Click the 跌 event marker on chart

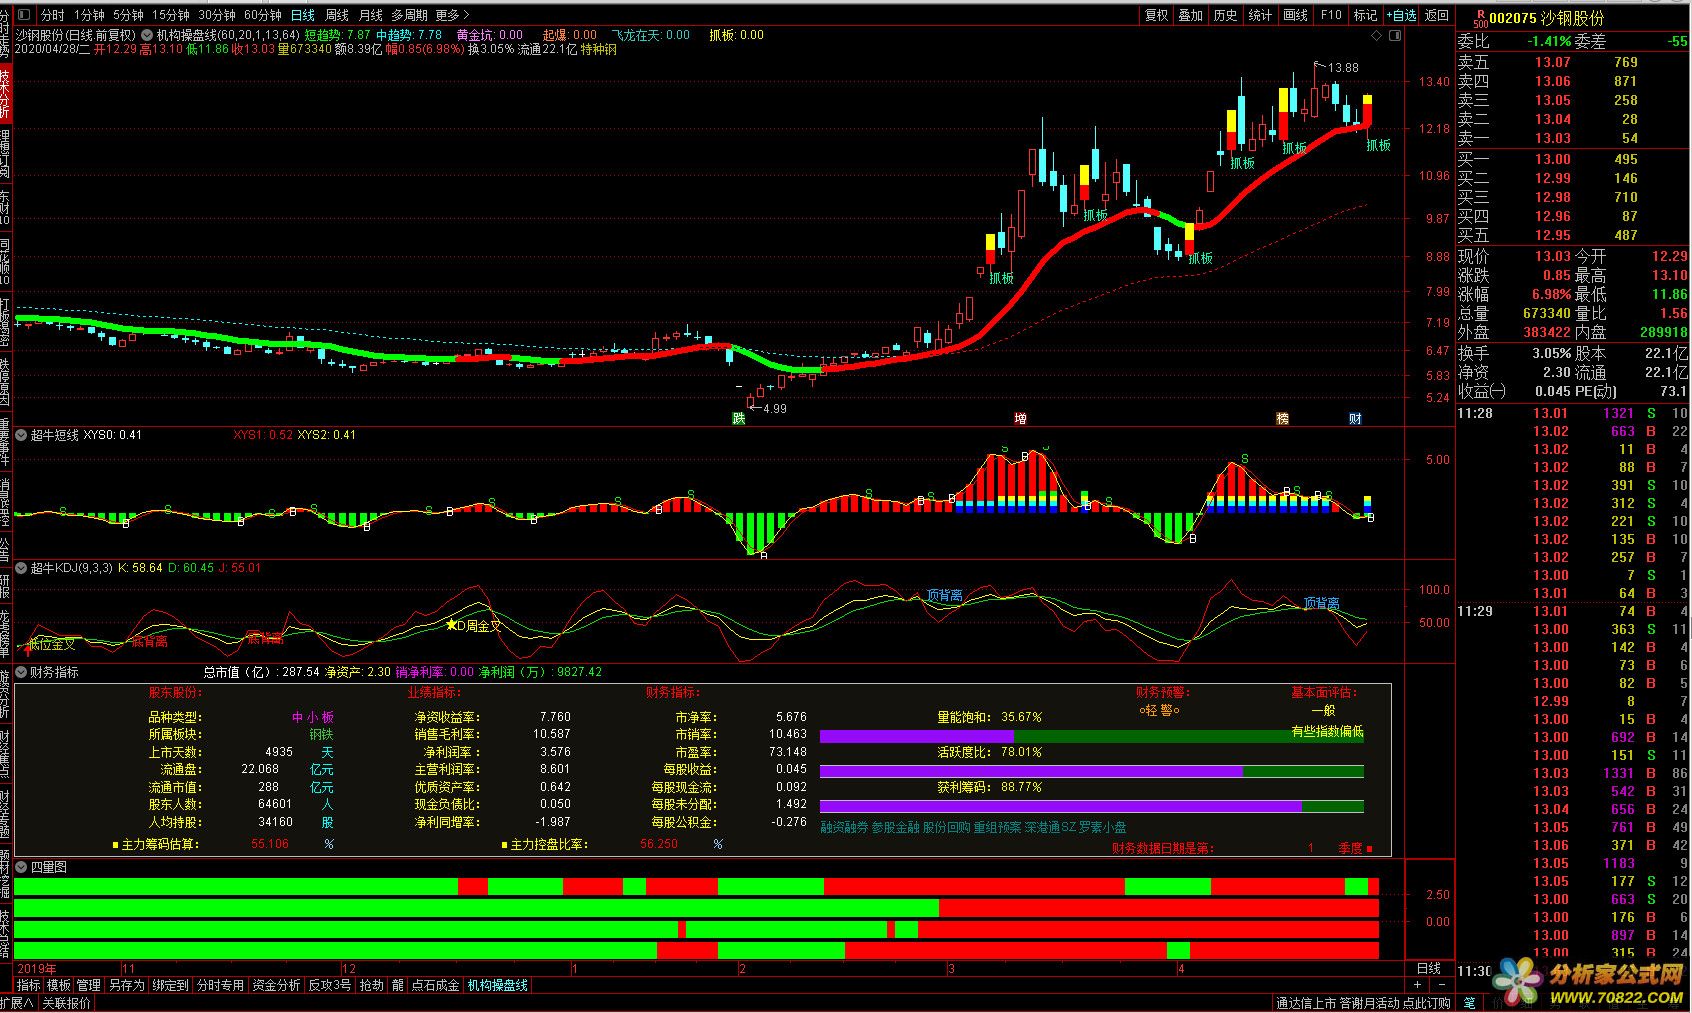(x=739, y=418)
